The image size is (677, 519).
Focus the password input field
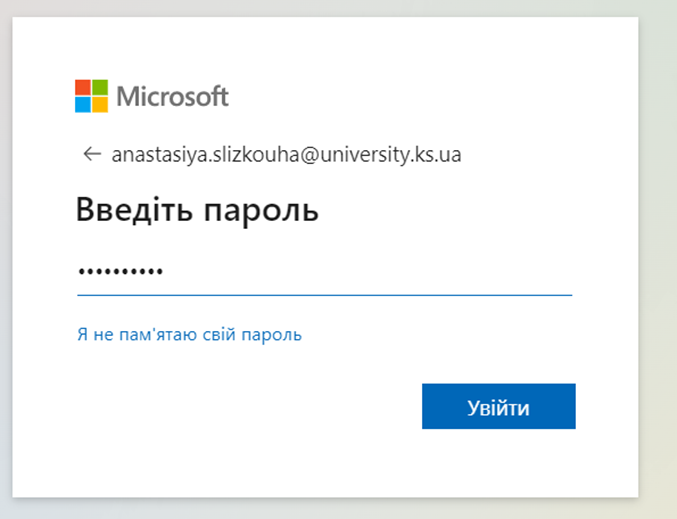coord(325,272)
